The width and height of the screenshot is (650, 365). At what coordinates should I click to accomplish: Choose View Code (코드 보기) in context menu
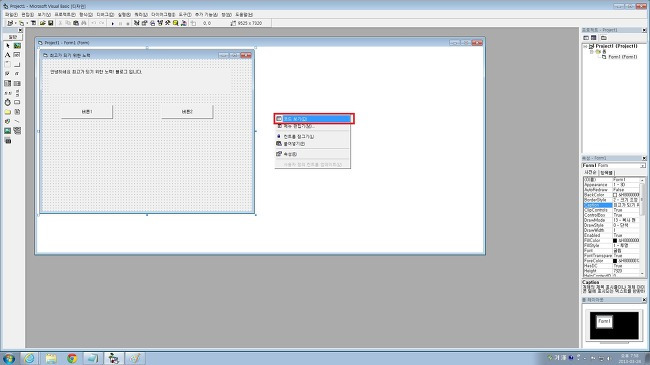(x=313, y=119)
